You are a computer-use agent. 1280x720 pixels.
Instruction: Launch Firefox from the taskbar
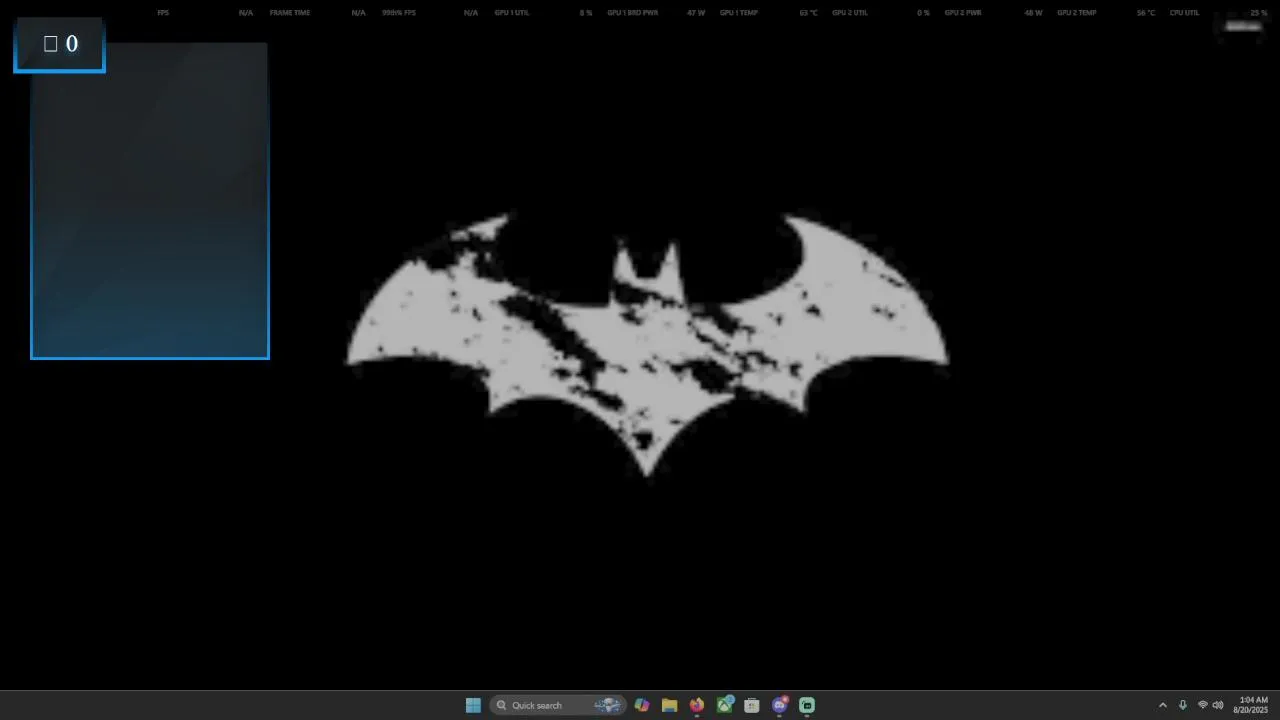[697, 705]
